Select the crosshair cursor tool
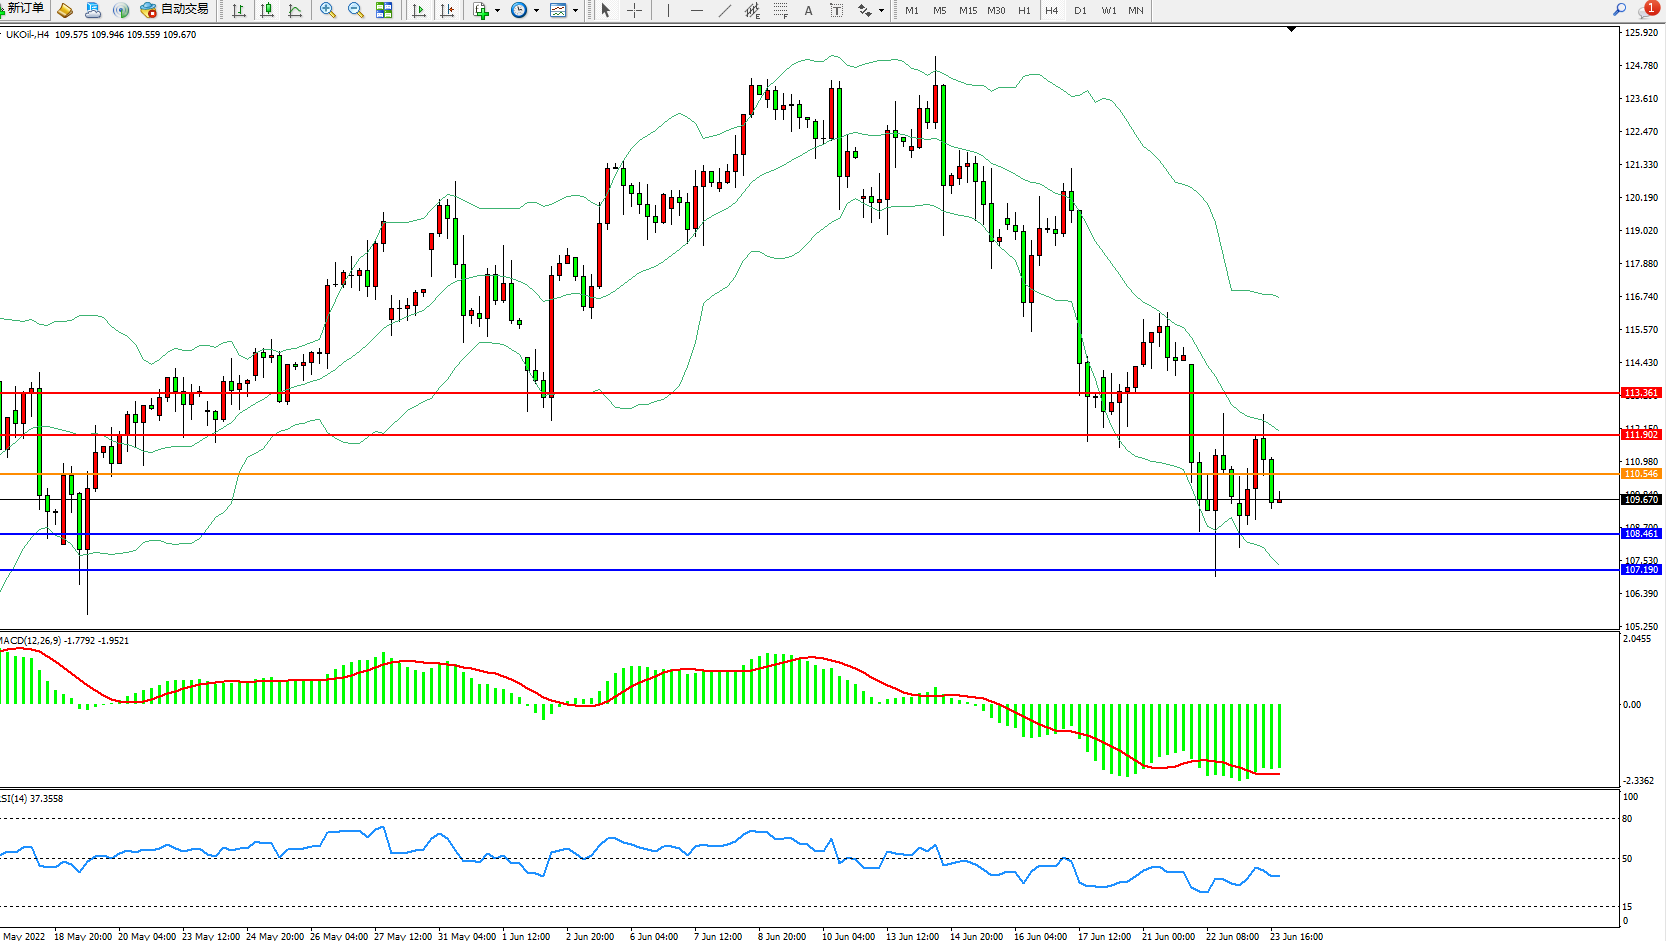Viewport: 1666px width, 941px height. (634, 10)
